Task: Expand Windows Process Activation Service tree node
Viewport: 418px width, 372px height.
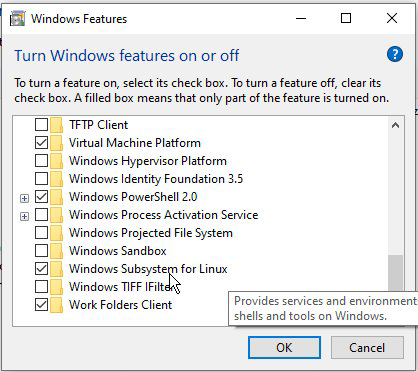Action: coord(24,216)
